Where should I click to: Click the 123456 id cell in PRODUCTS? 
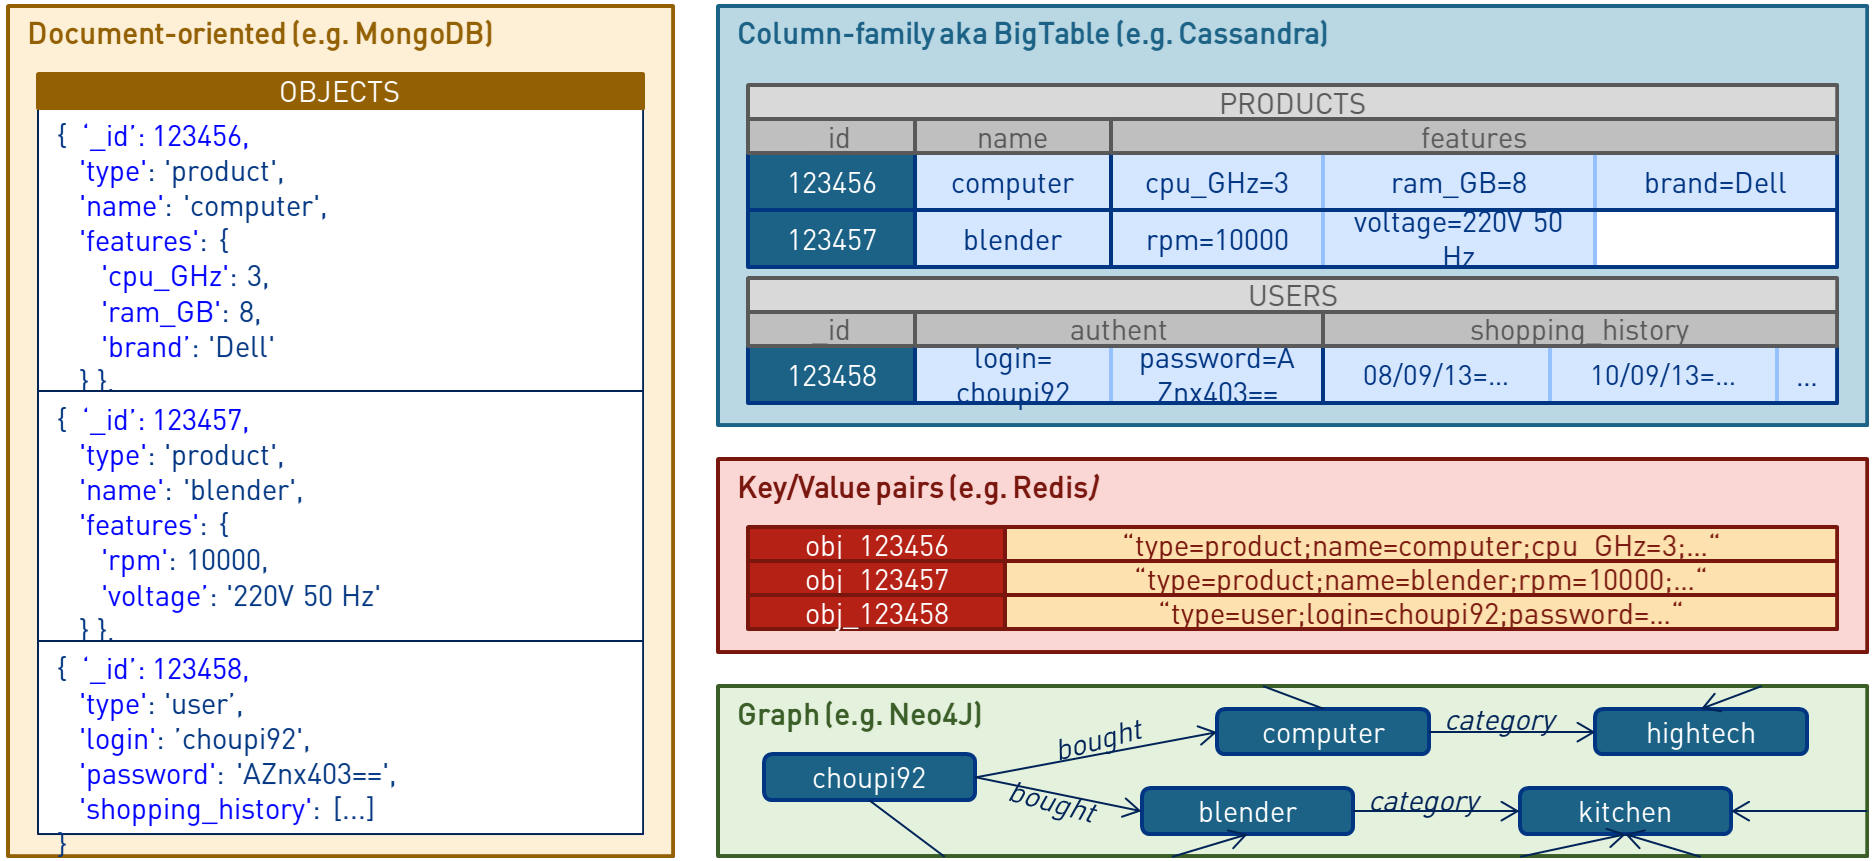(831, 183)
